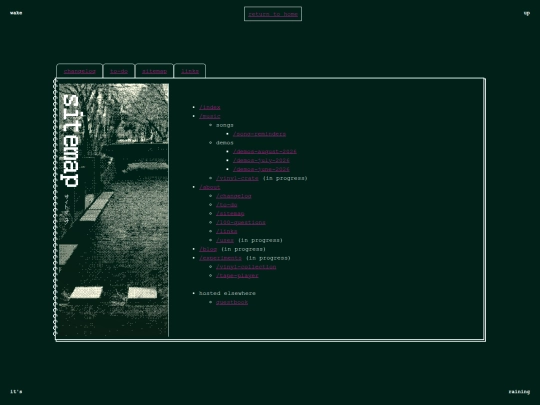Open the /experiments link

[220, 258]
